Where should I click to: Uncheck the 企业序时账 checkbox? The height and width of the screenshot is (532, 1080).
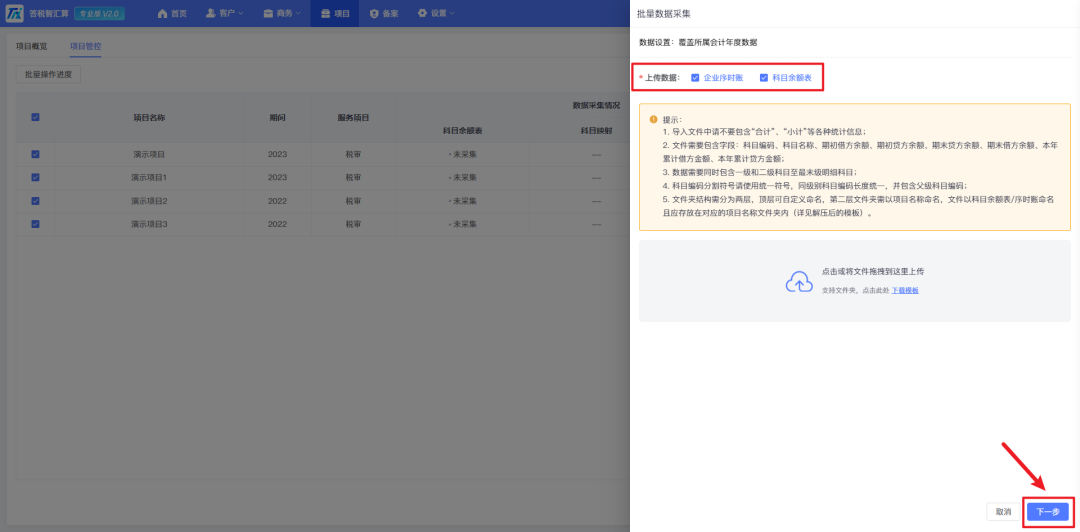pos(695,78)
